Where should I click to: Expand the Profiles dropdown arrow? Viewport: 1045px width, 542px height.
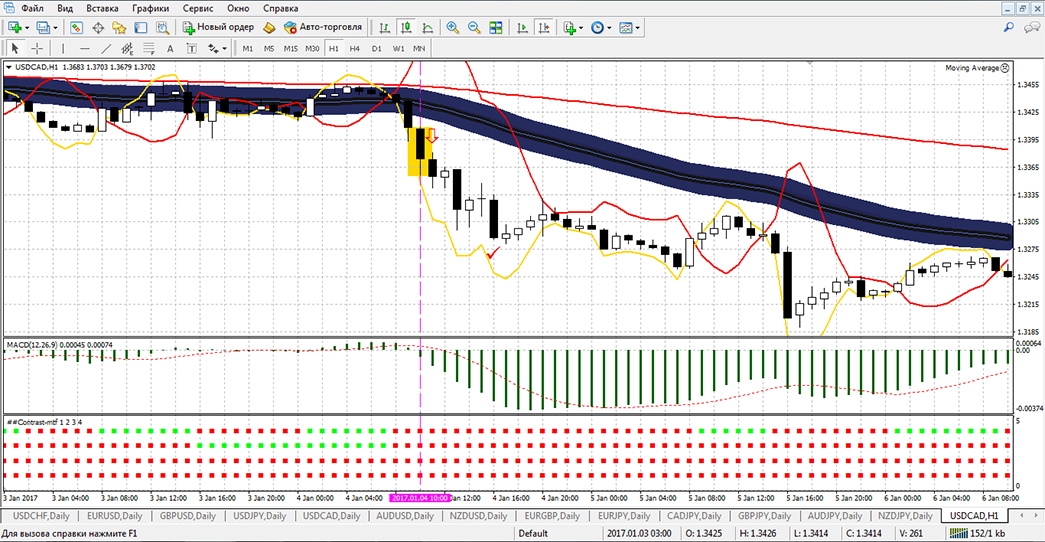click(x=55, y=28)
